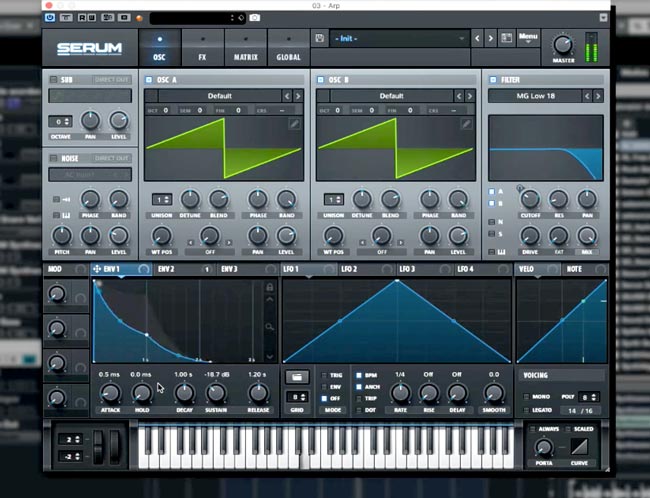Open the OSC A Default wavetable menu
The height and width of the screenshot is (498, 650).
click(220, 96)
